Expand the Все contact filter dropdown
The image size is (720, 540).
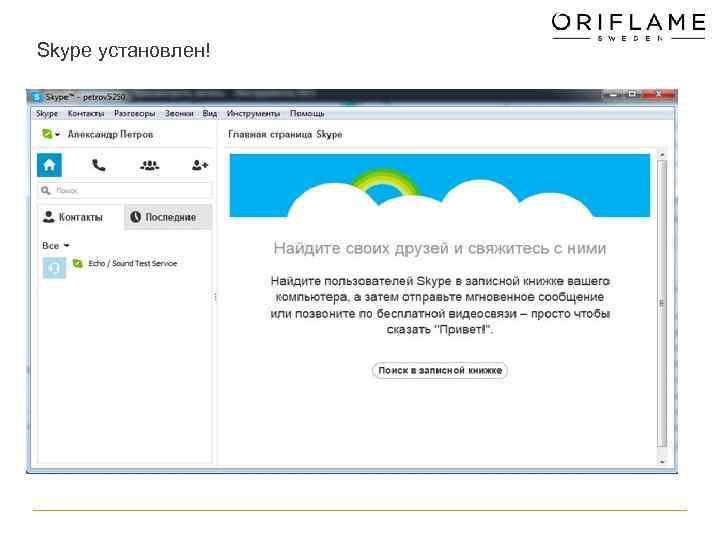(56, 246)
